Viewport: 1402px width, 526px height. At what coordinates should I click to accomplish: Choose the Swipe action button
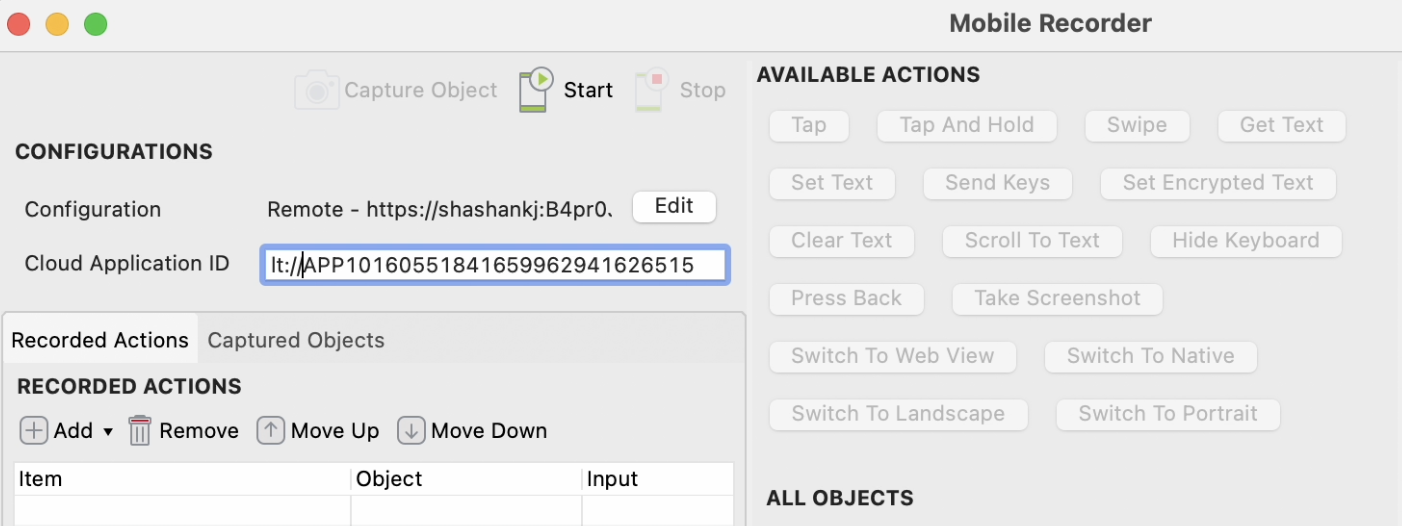(1137, 125)
